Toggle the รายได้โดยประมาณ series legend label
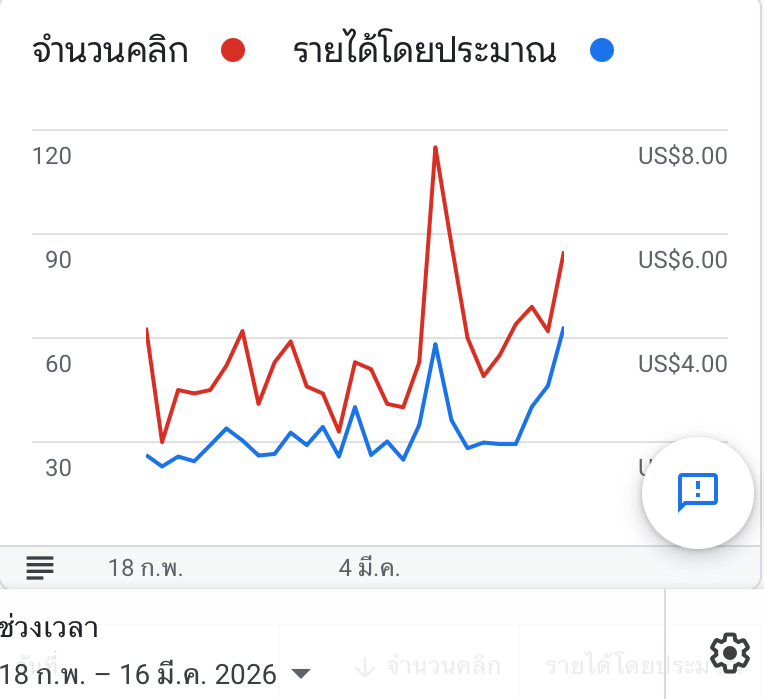The height and width of the screenshot is (699, 764). (424, 50)
